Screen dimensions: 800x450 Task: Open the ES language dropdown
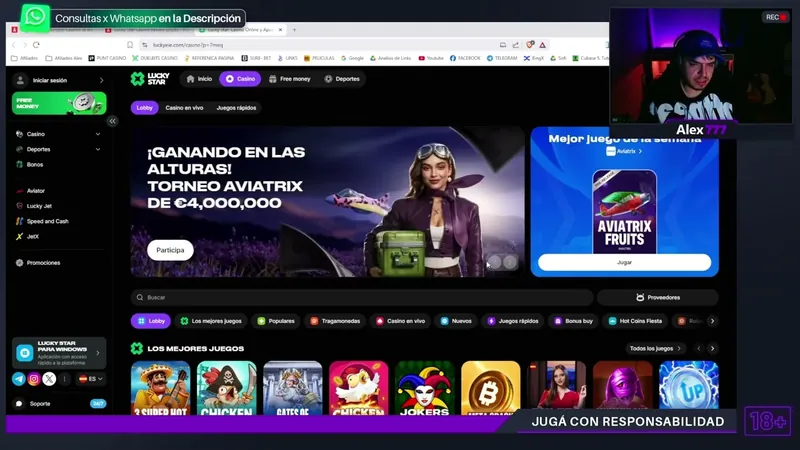pos(91,379)
